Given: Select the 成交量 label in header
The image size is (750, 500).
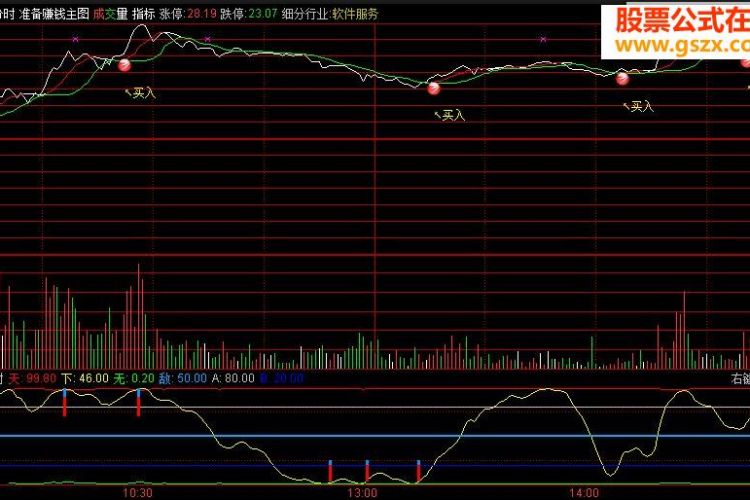Looking at the screenshot, I should 110,14.
